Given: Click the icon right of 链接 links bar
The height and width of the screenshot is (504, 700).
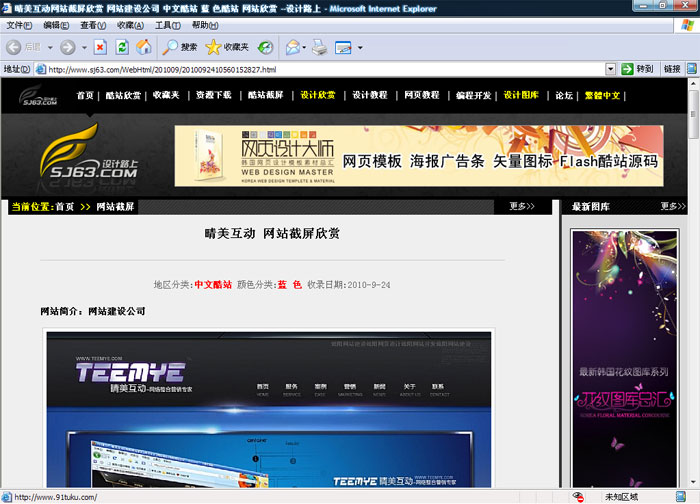Looking at the screenshot, I should 692,69.
